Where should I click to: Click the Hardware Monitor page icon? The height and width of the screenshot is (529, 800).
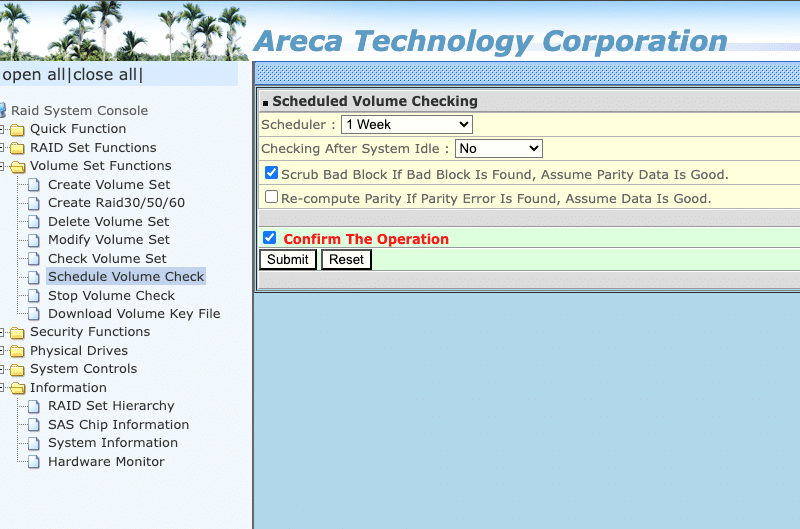35,462
